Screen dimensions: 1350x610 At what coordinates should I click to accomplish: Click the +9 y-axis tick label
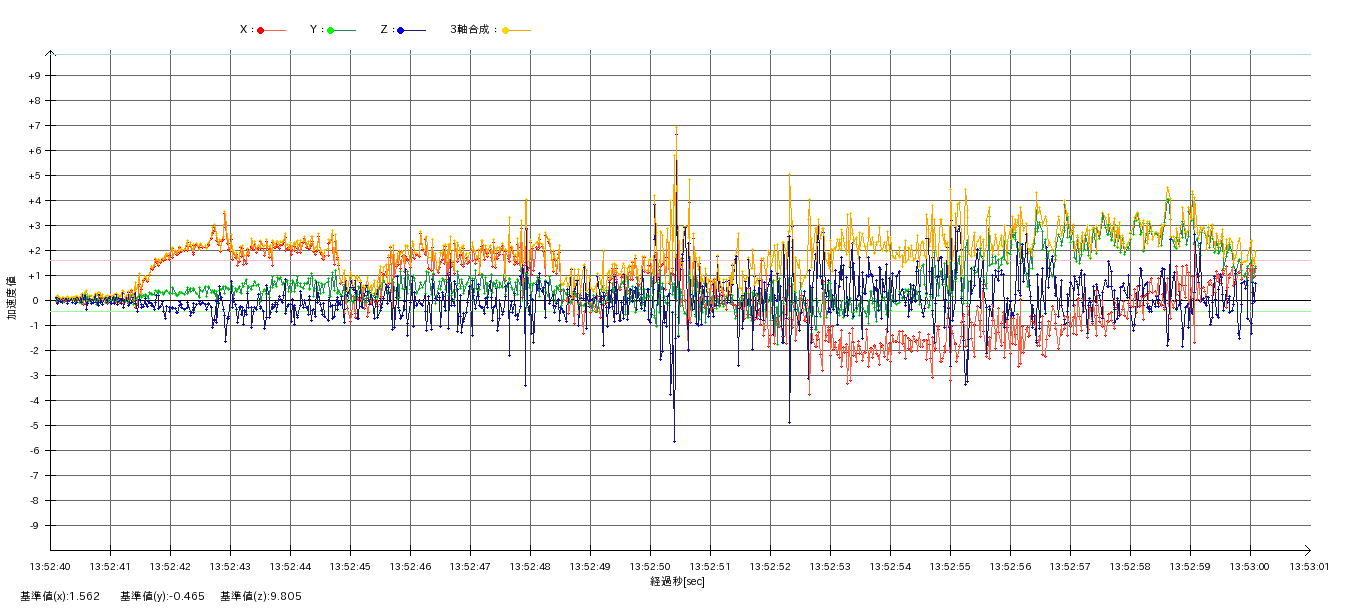pos(34,76)
